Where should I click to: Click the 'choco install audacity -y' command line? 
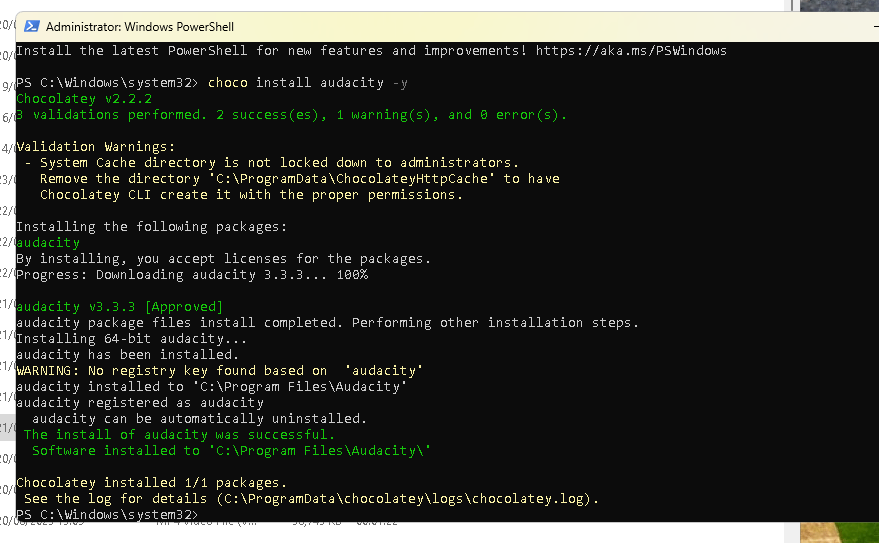tap(308, 83)
